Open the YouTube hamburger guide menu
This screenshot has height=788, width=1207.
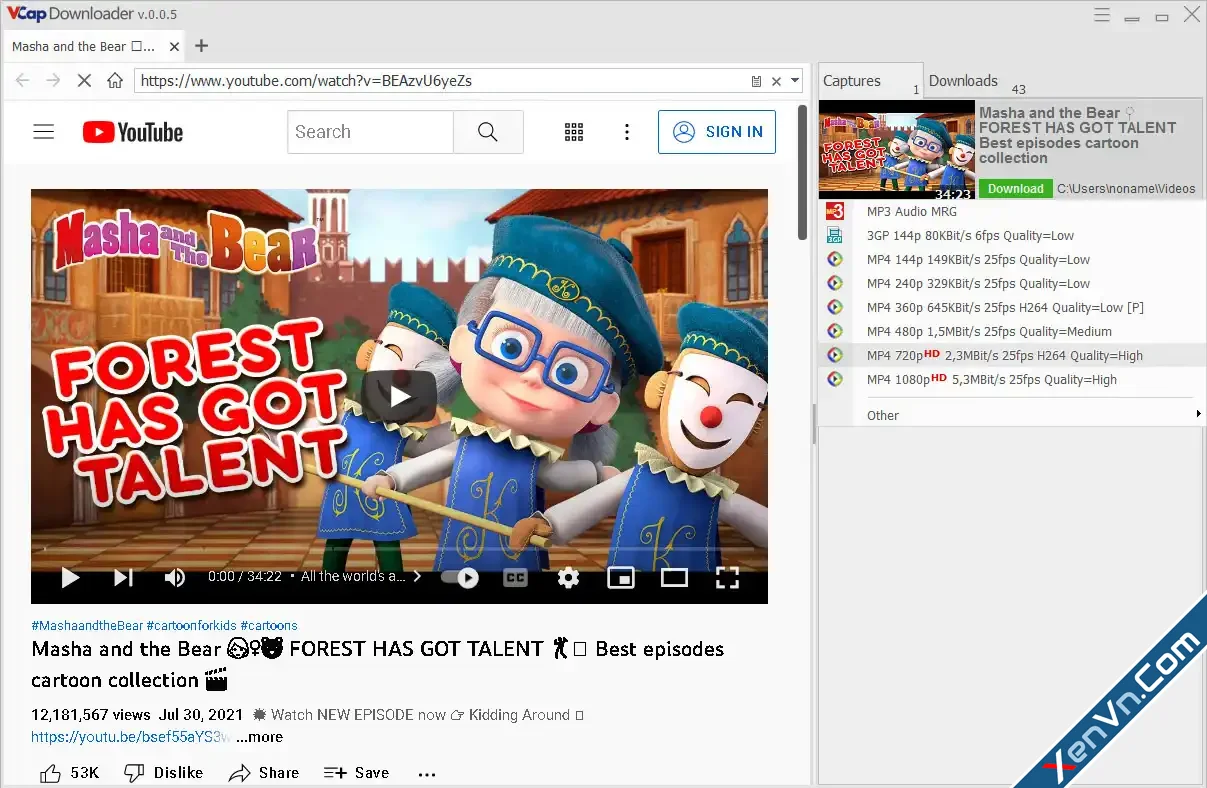(x=43, y=132)
